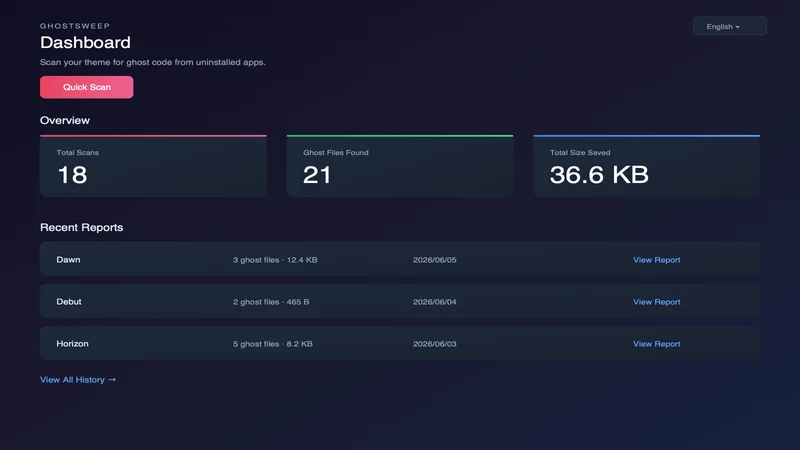The image size is (800, 450).
Task: Click the Overview section heading
Action: (65, 120)
